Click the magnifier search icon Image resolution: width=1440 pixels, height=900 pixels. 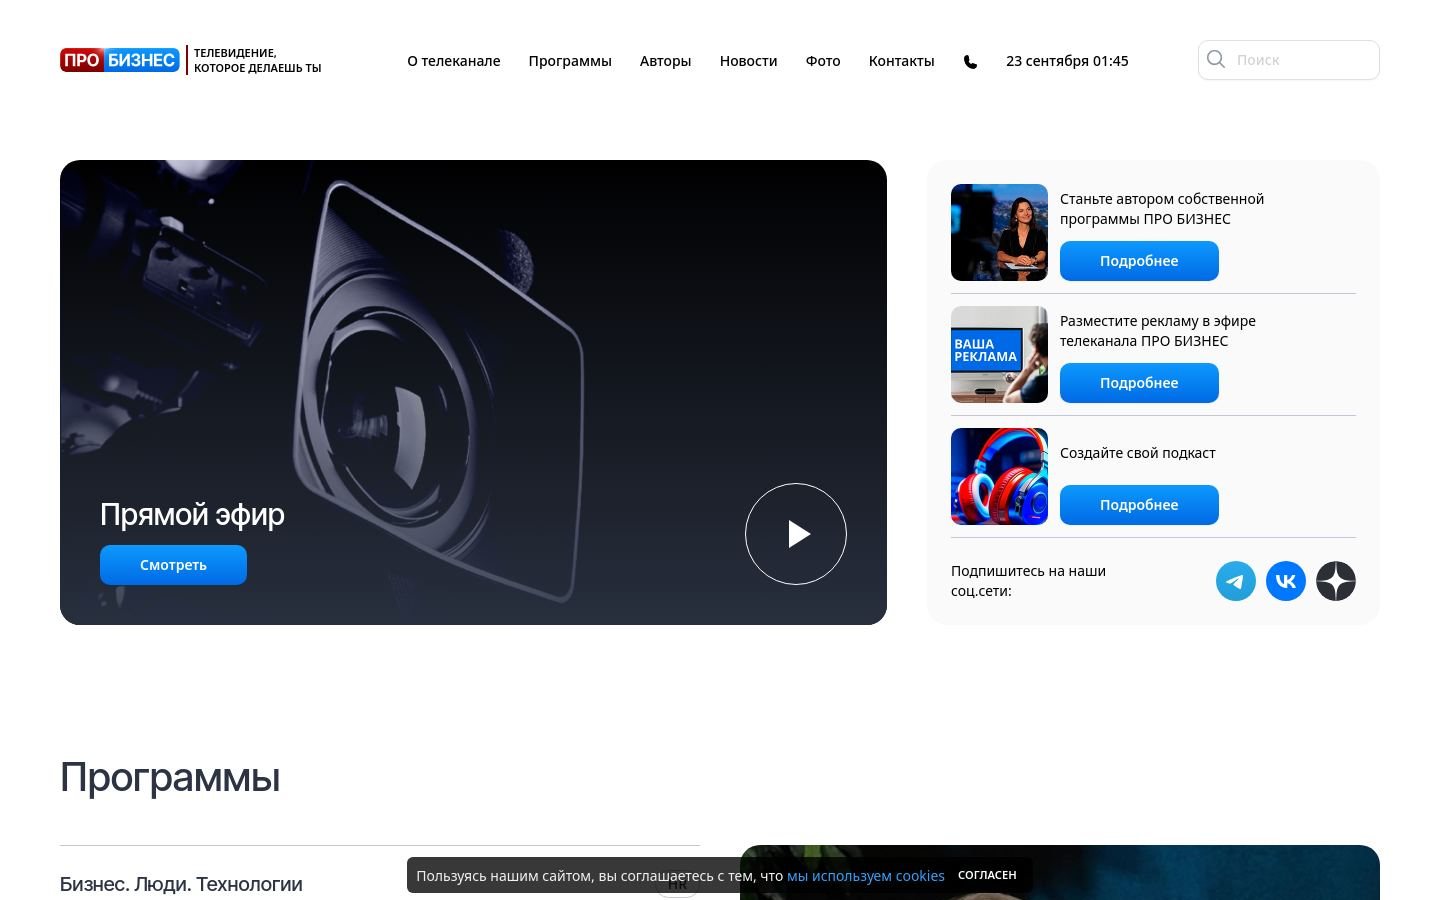(1216, 60)
